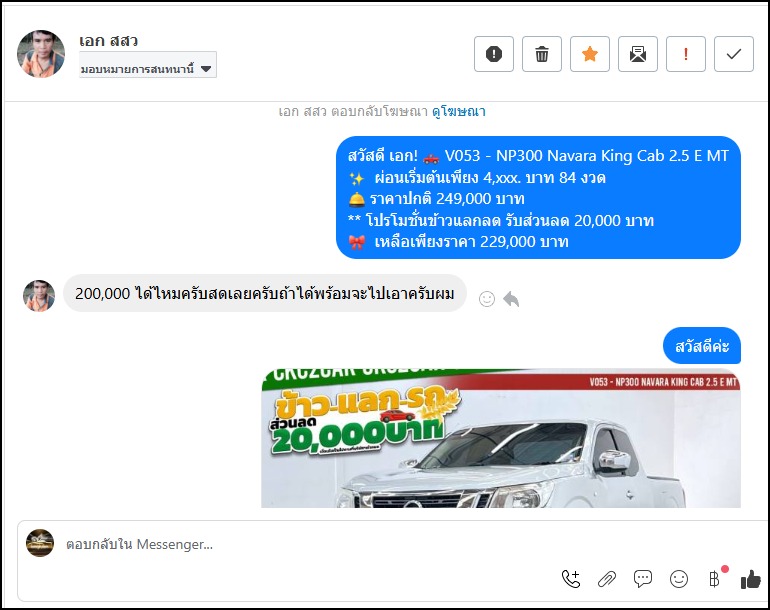This screenshot has width=770, height=610.
Task: Open emoji picker in reply toolbar
Action: click(679, 579)
